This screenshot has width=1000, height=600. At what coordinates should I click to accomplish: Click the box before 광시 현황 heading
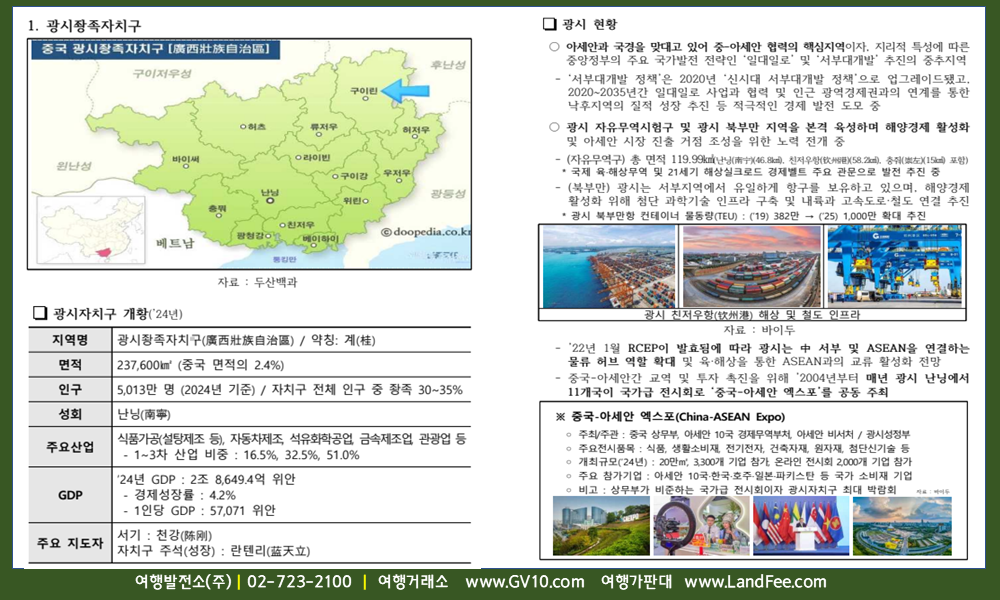[x=549, y=24]
